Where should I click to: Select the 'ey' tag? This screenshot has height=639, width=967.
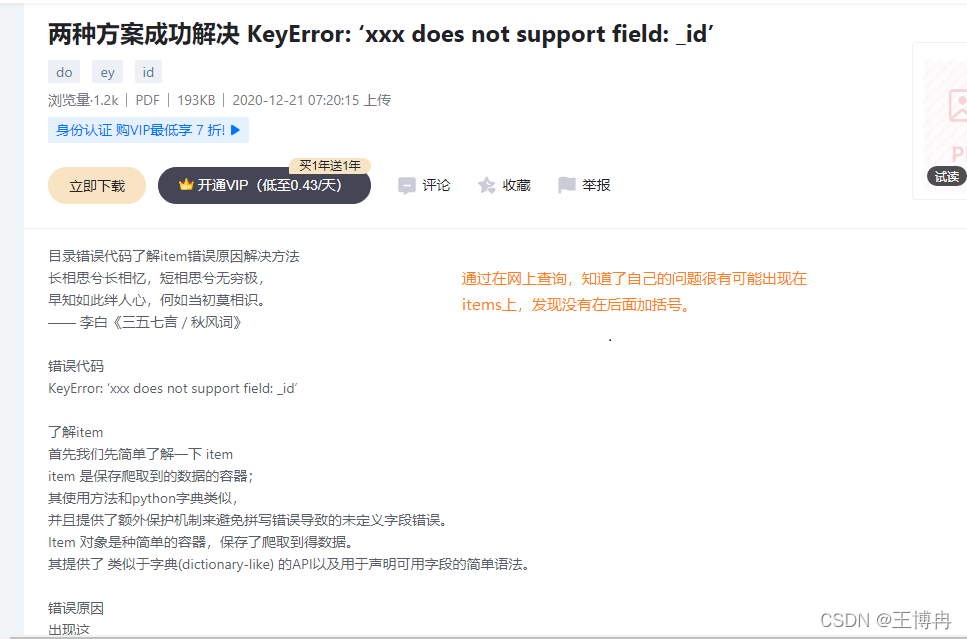tap(107, 72)
